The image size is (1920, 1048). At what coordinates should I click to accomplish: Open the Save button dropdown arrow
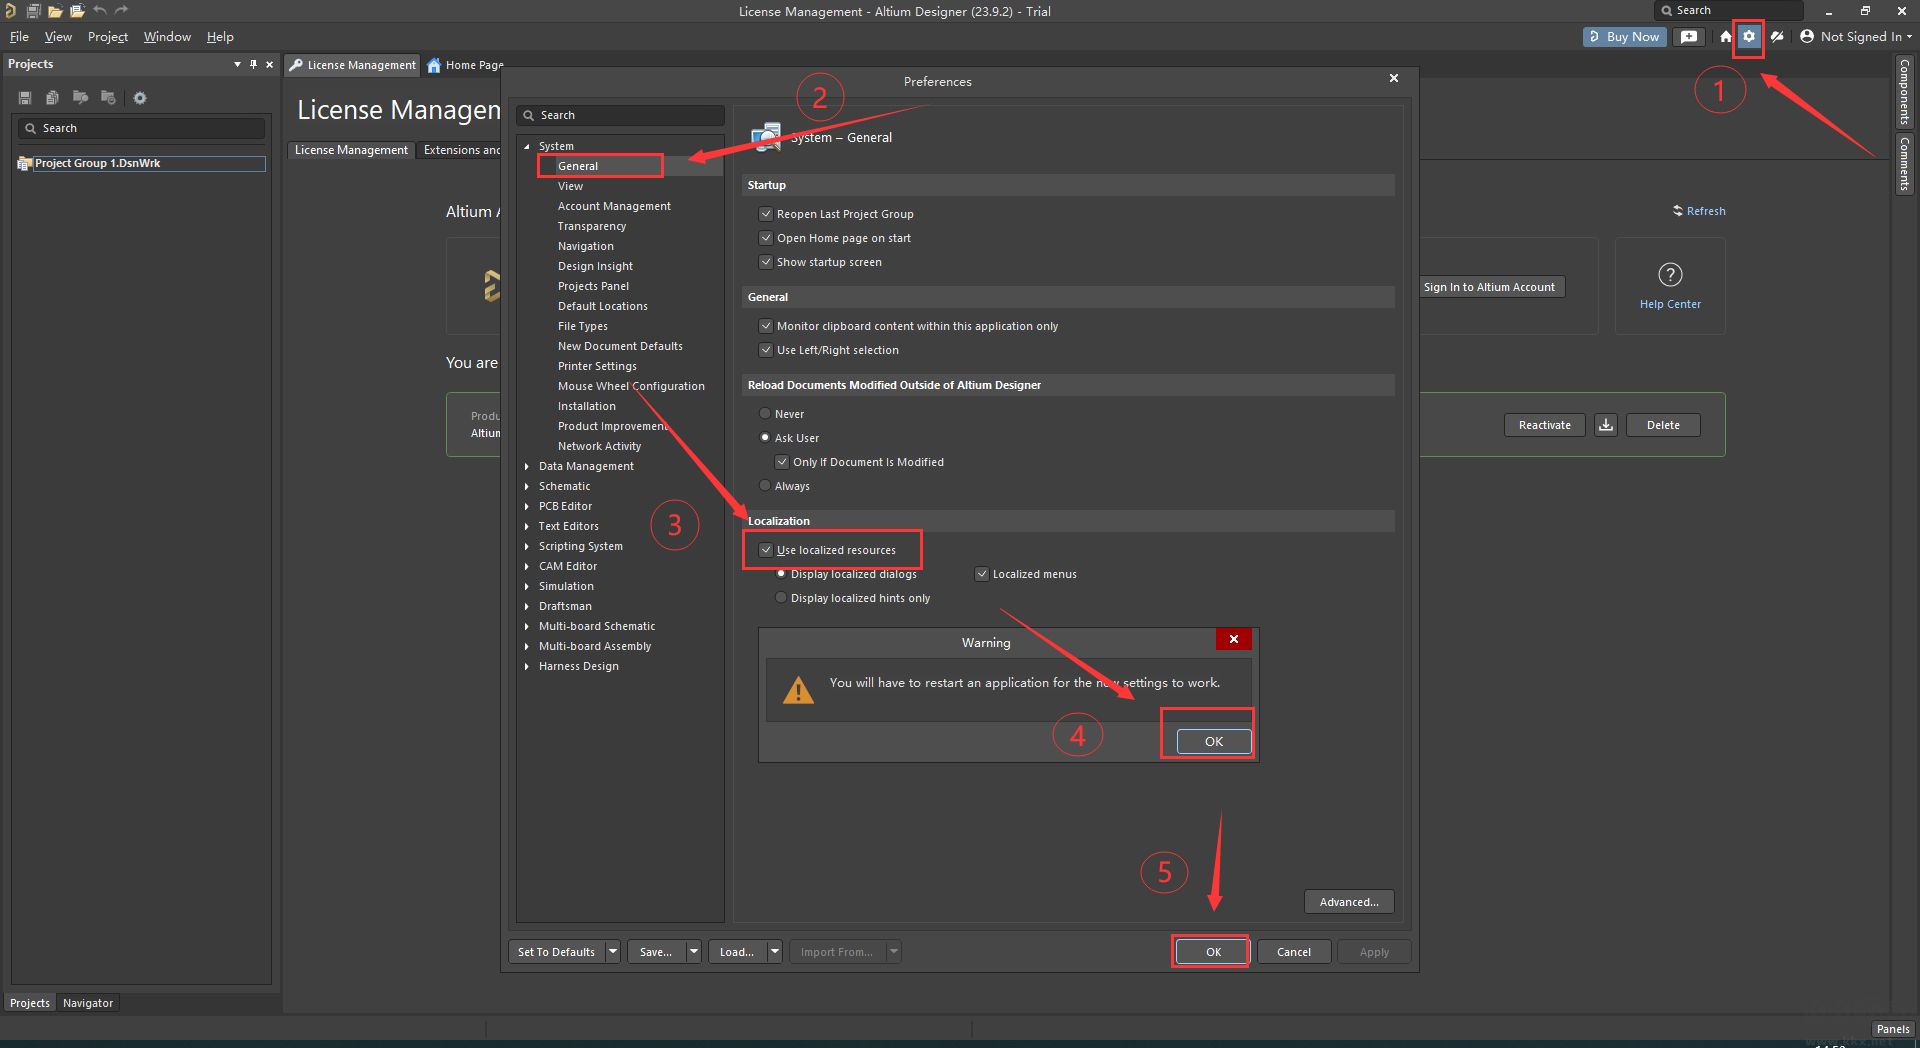tap(693, 951)
